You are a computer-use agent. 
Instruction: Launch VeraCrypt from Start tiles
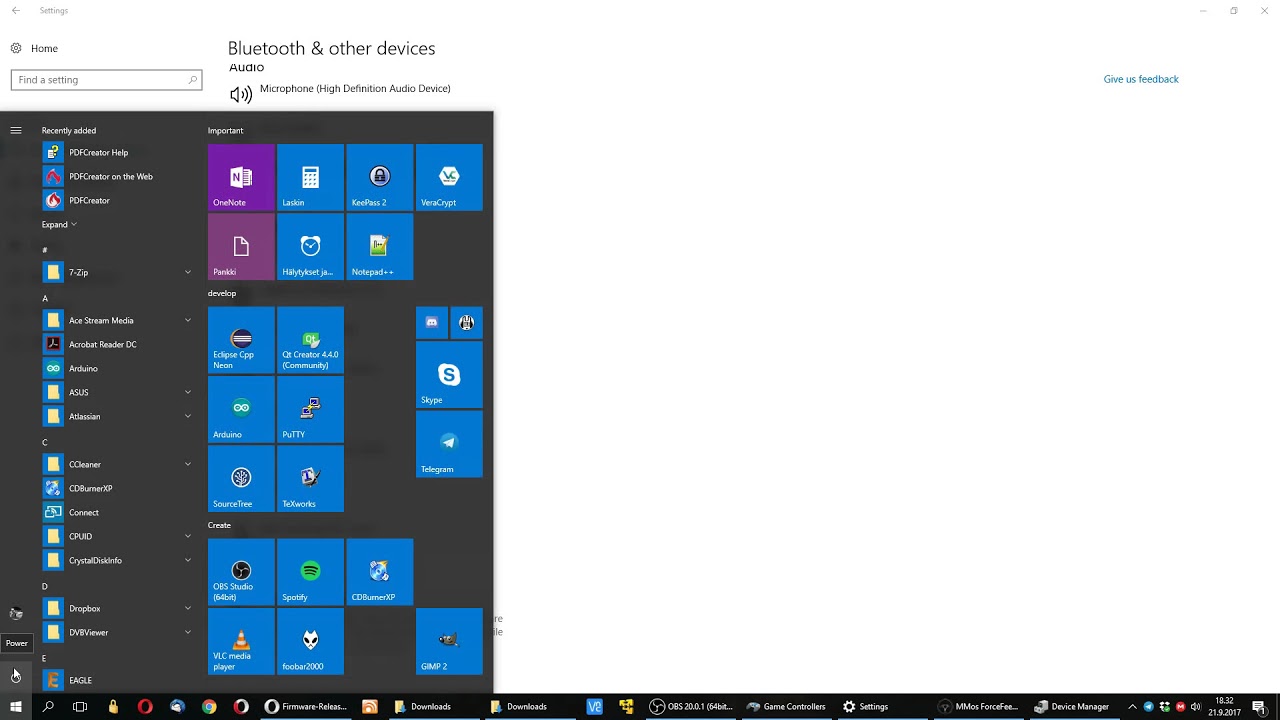point(449,177)
